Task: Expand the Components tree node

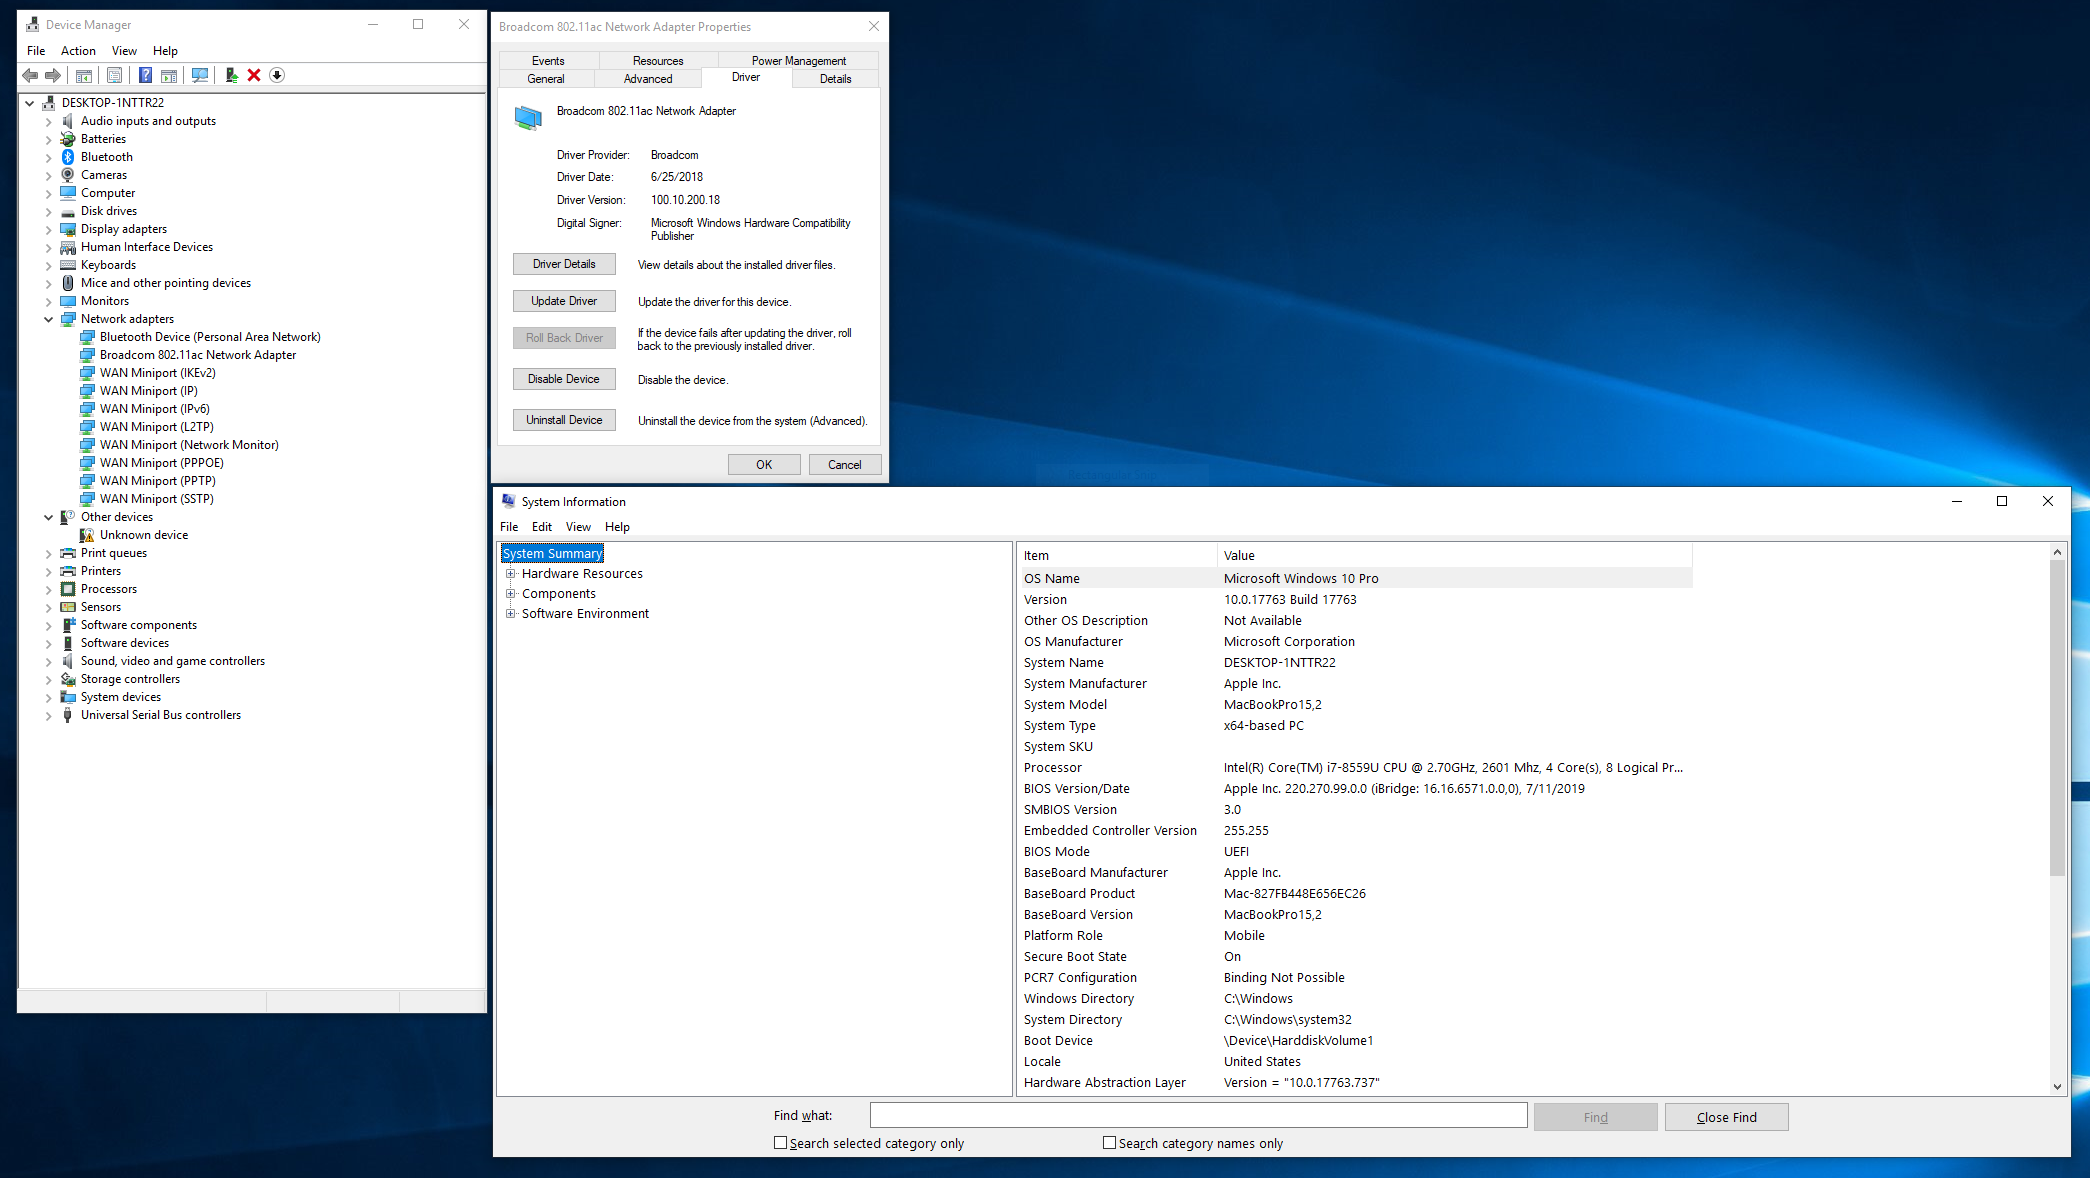Action: tap(510, 594)
